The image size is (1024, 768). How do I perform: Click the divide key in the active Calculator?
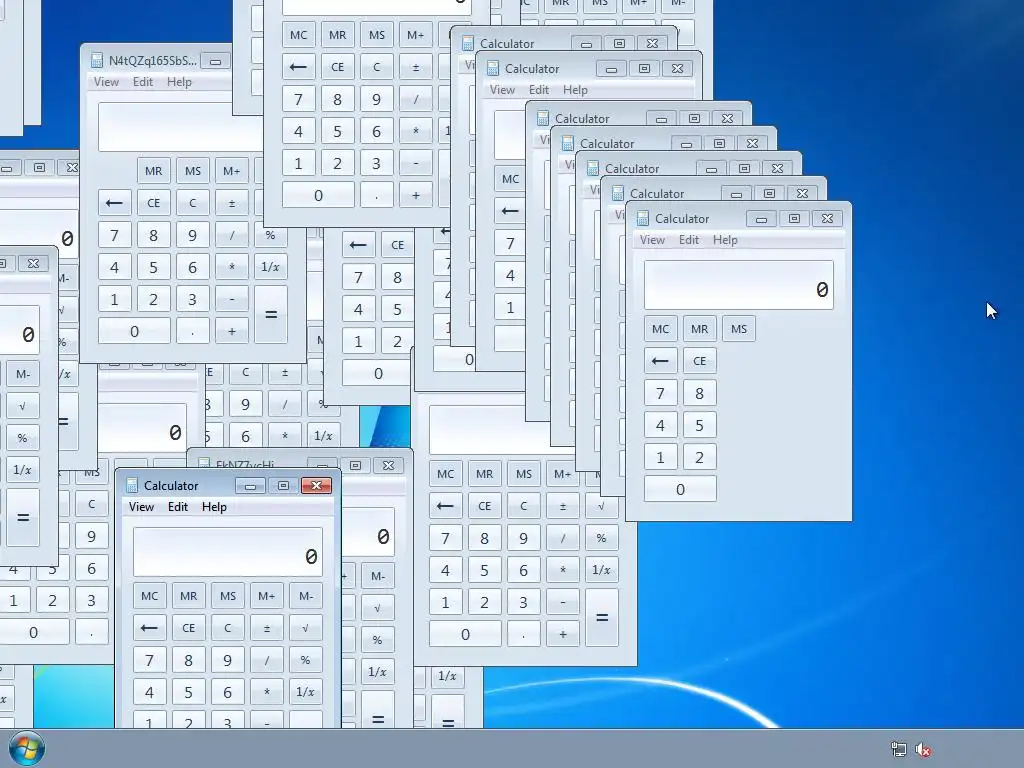click(x=266, y=660)
